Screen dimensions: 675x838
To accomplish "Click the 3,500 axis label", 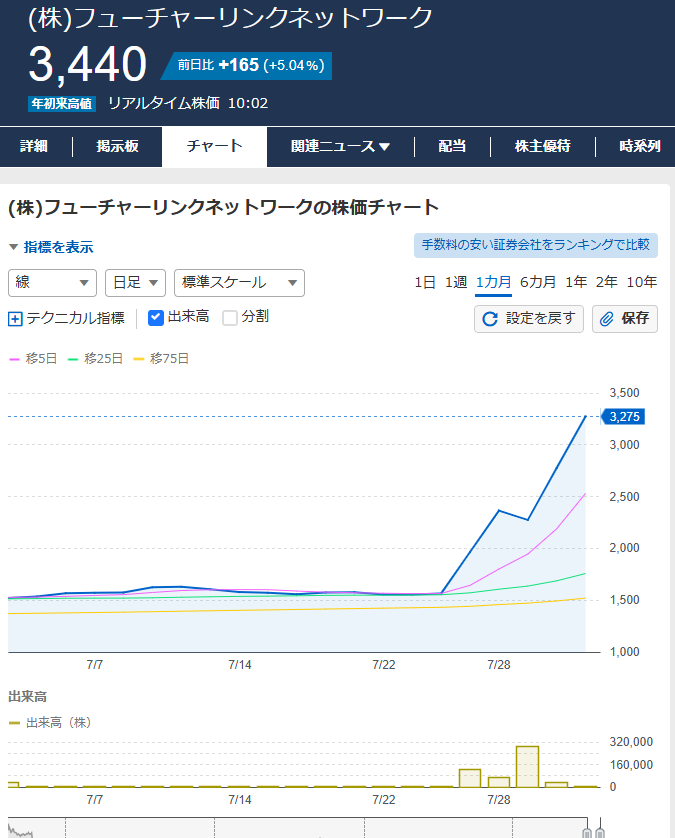I will coord(624,393).
